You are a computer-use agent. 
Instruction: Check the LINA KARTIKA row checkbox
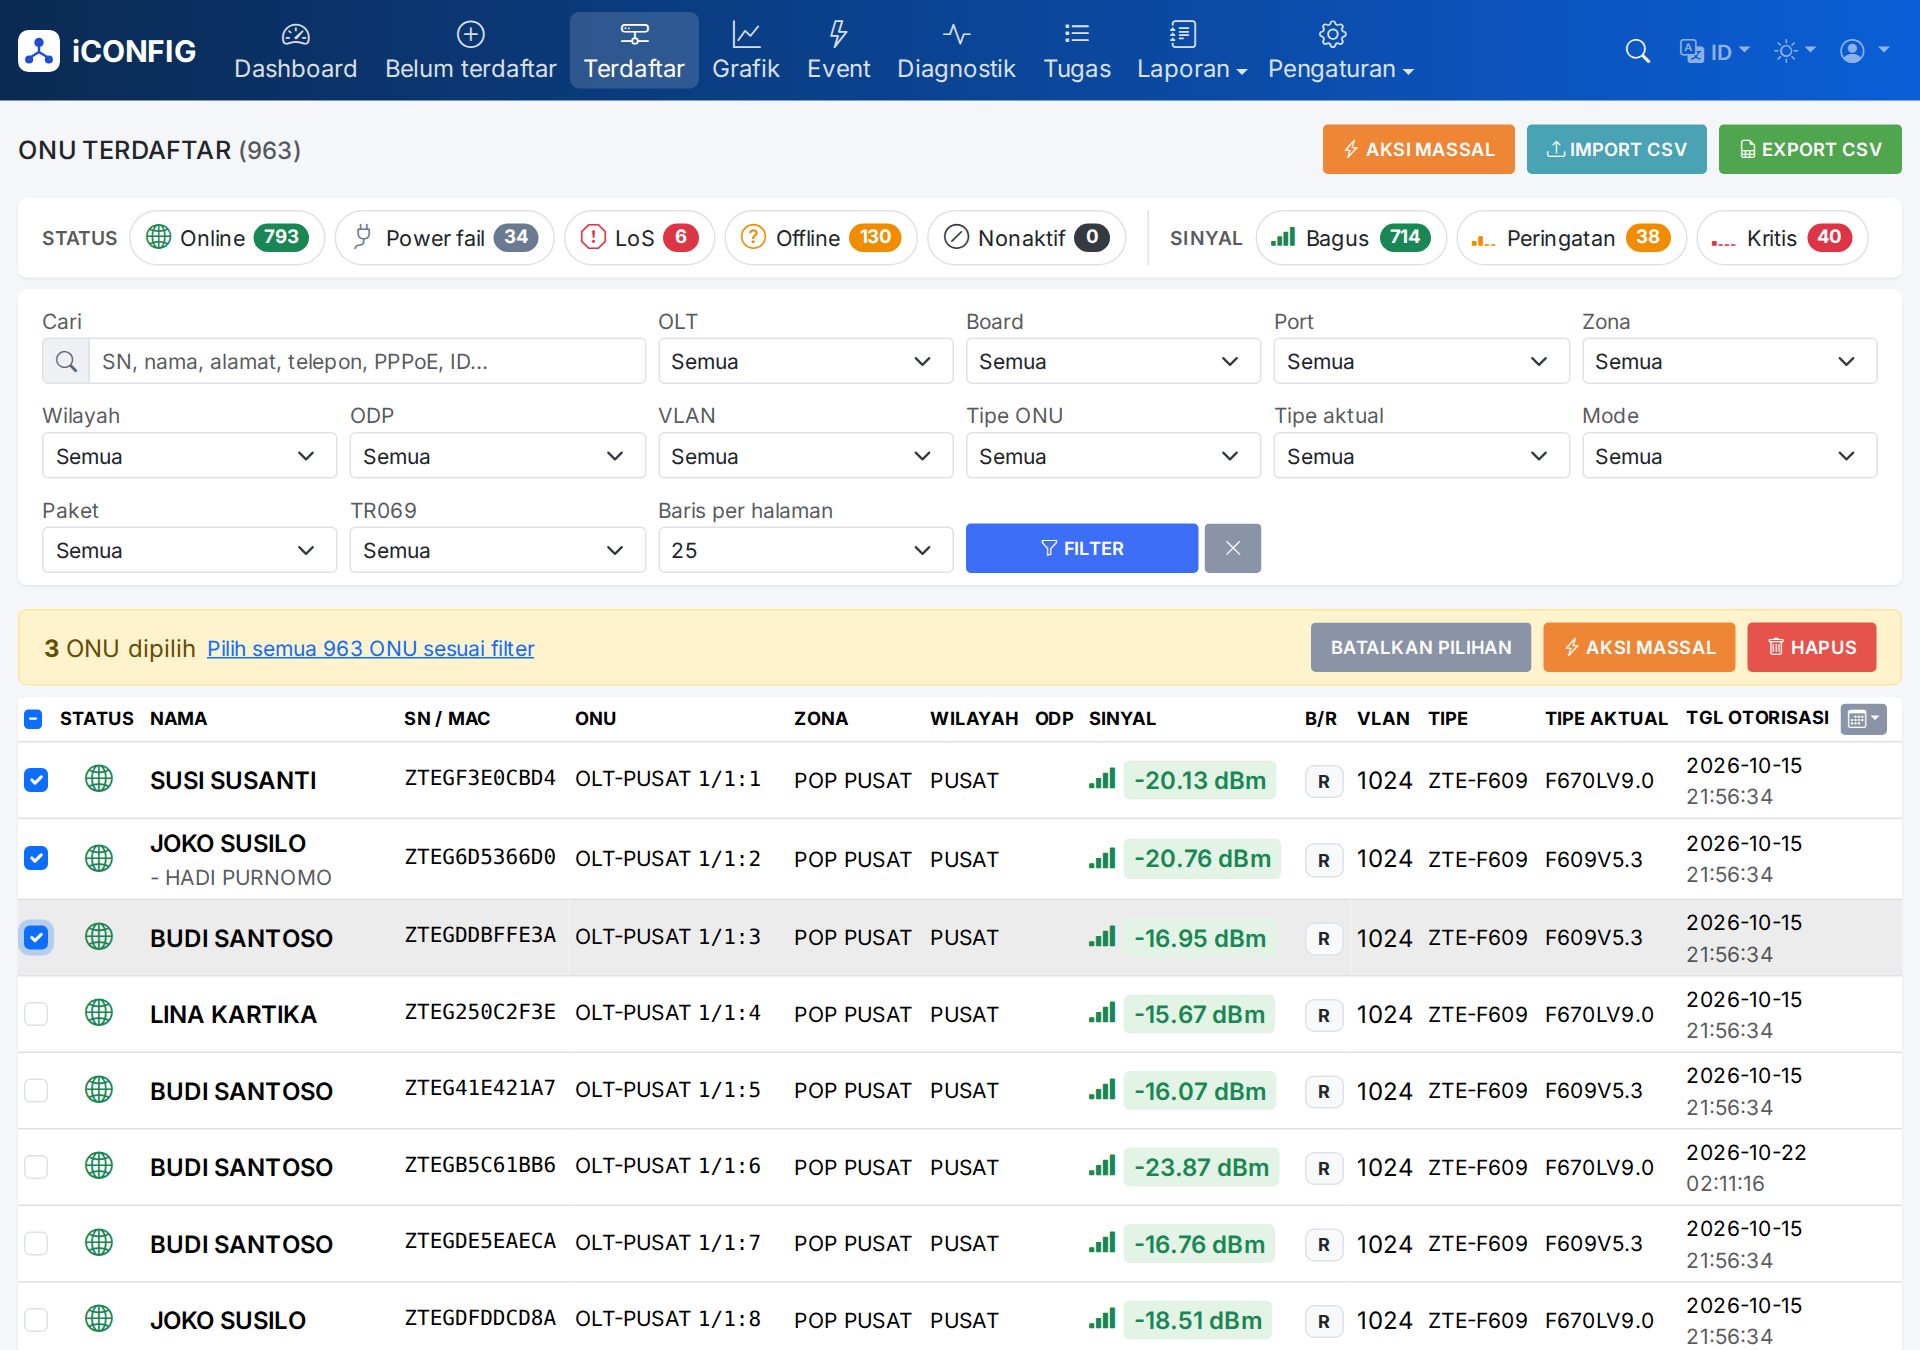pos(36,1014)
